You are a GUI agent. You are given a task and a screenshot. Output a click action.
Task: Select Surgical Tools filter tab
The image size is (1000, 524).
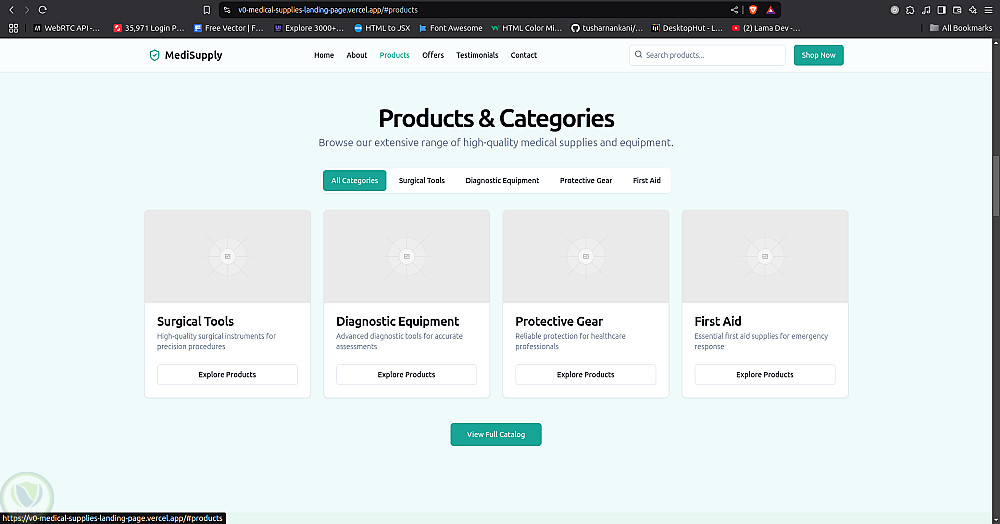click(422, 180)
